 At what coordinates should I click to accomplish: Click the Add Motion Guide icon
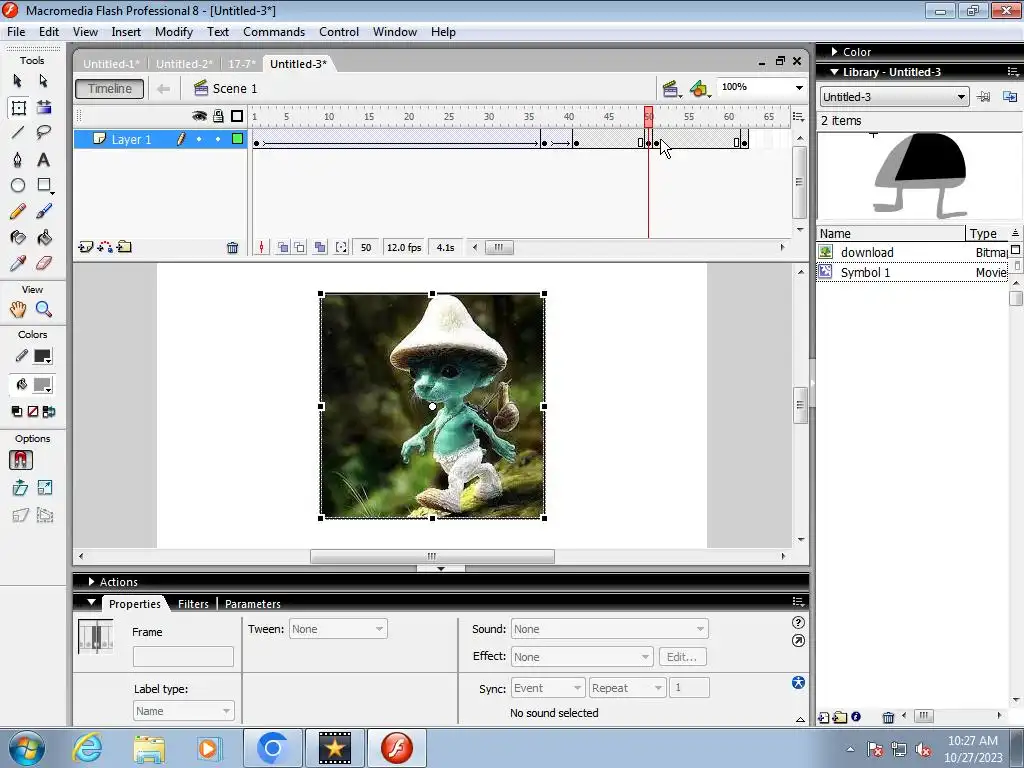point(104,248)
